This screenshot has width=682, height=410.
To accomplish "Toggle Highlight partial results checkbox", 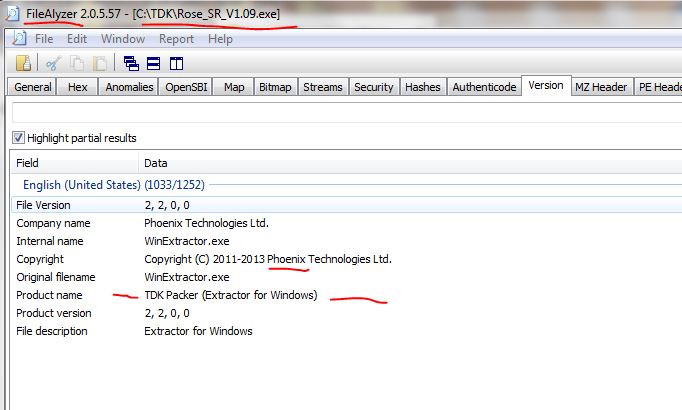I will click(18, 138).
